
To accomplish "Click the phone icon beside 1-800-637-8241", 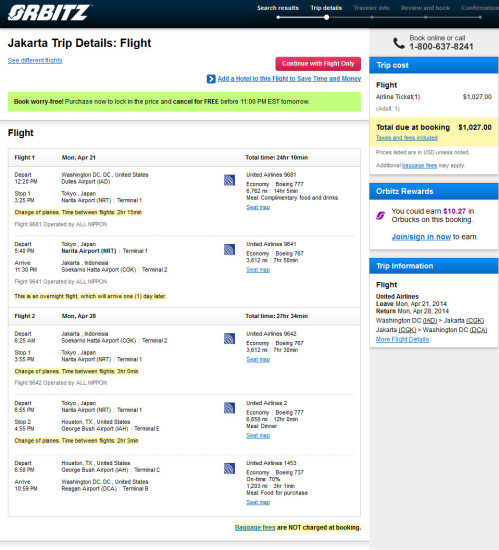I will tap(399, 43).
